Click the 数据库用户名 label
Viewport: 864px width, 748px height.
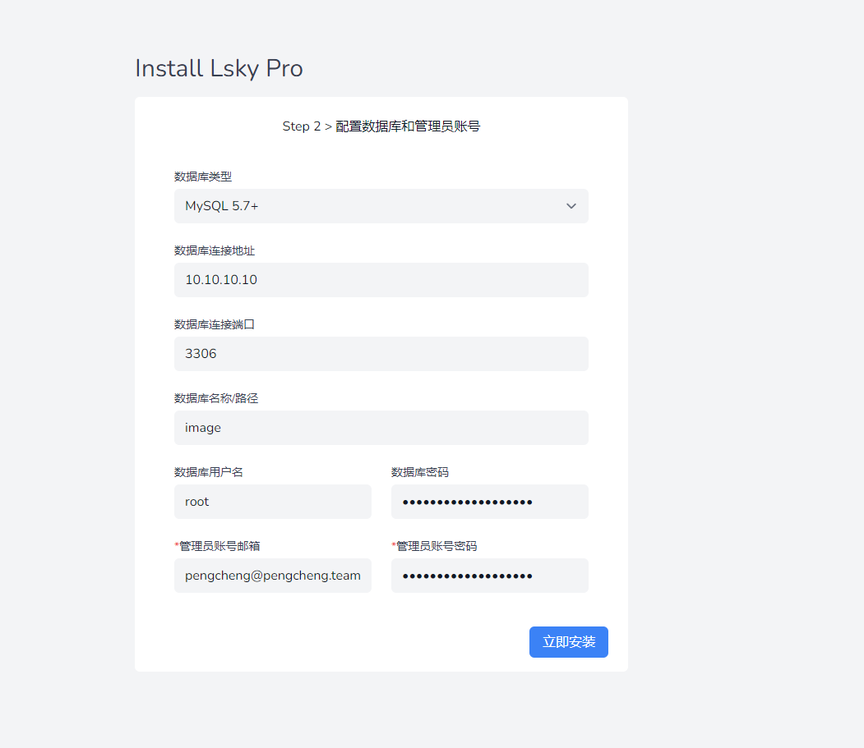pyautogui.click(x=208, y=472)
